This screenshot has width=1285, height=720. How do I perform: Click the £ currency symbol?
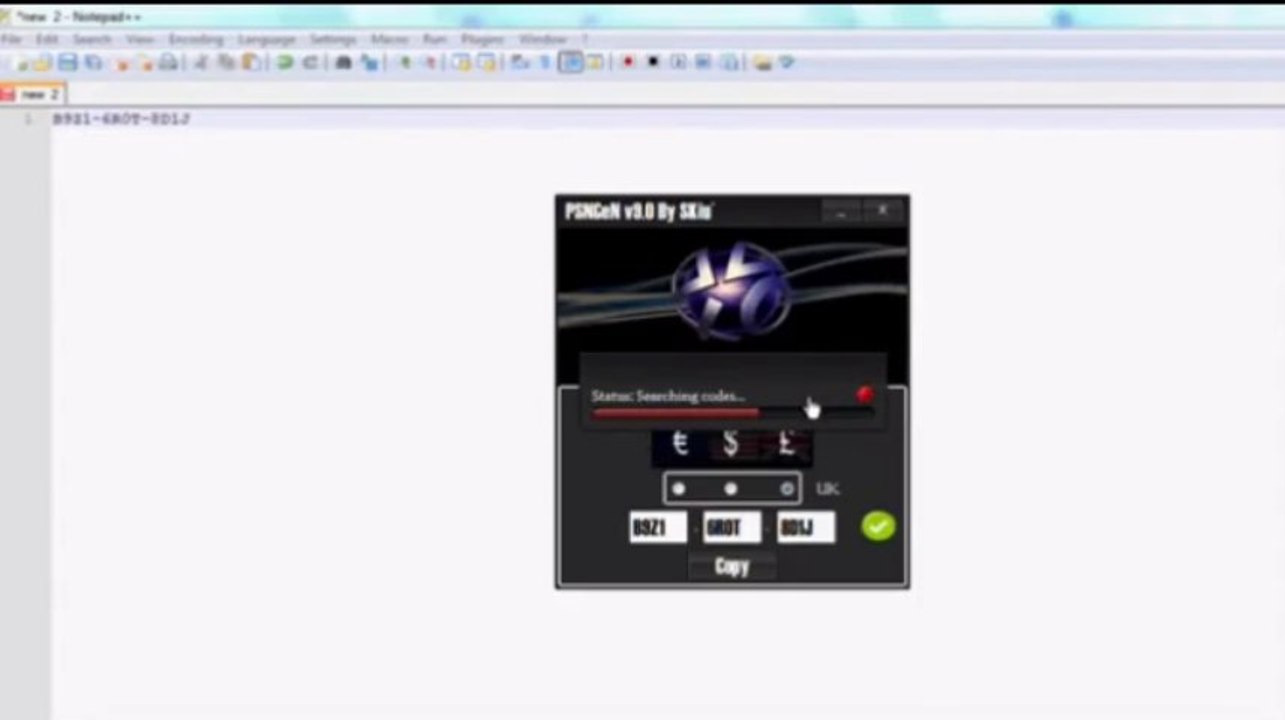tap(786, 444)
